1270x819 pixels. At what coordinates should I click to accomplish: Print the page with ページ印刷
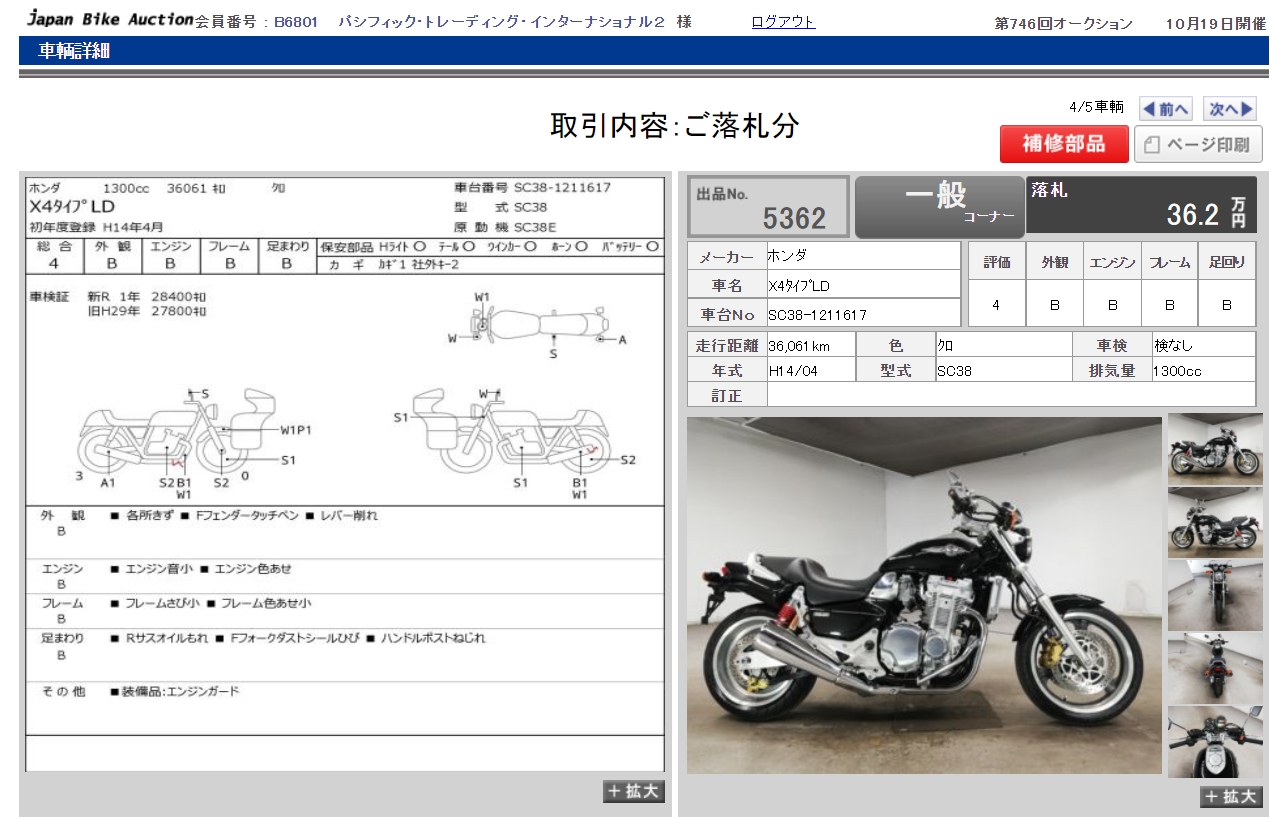[x=1198, y=144]
